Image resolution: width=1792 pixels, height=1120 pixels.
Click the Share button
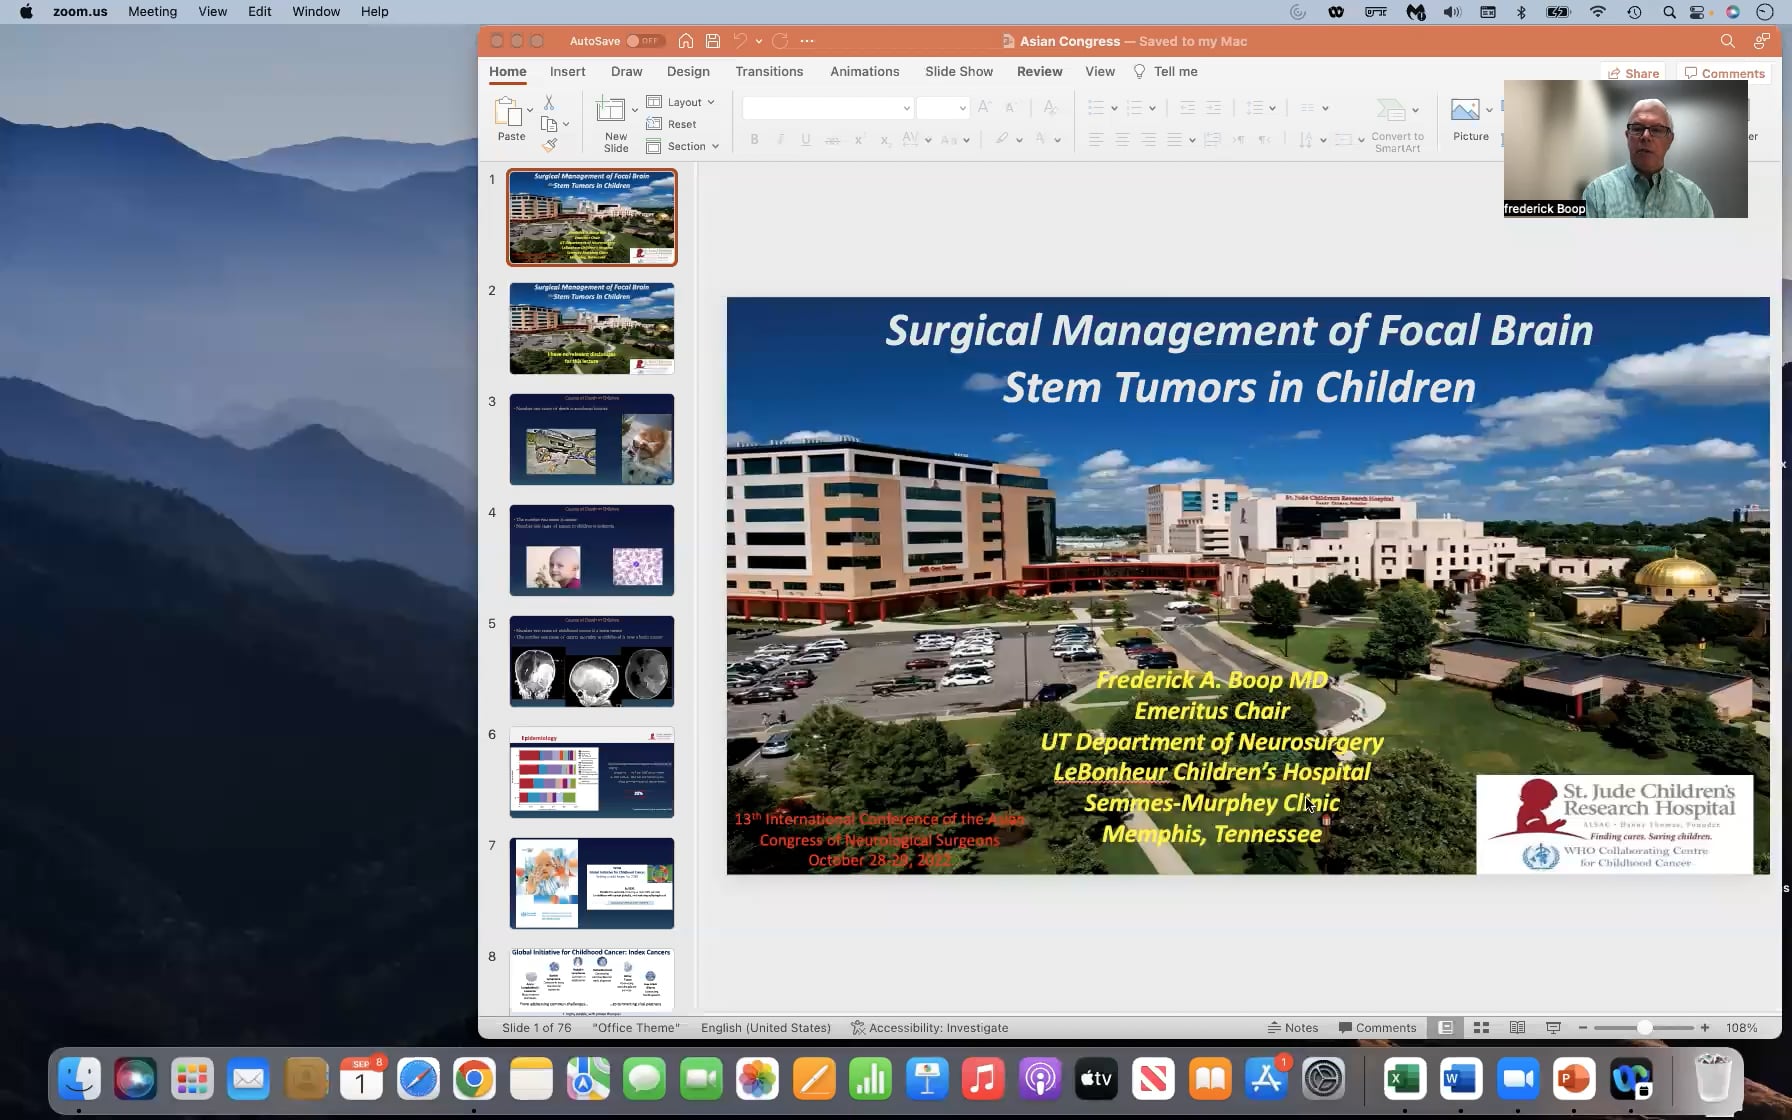pos(1633,73)
